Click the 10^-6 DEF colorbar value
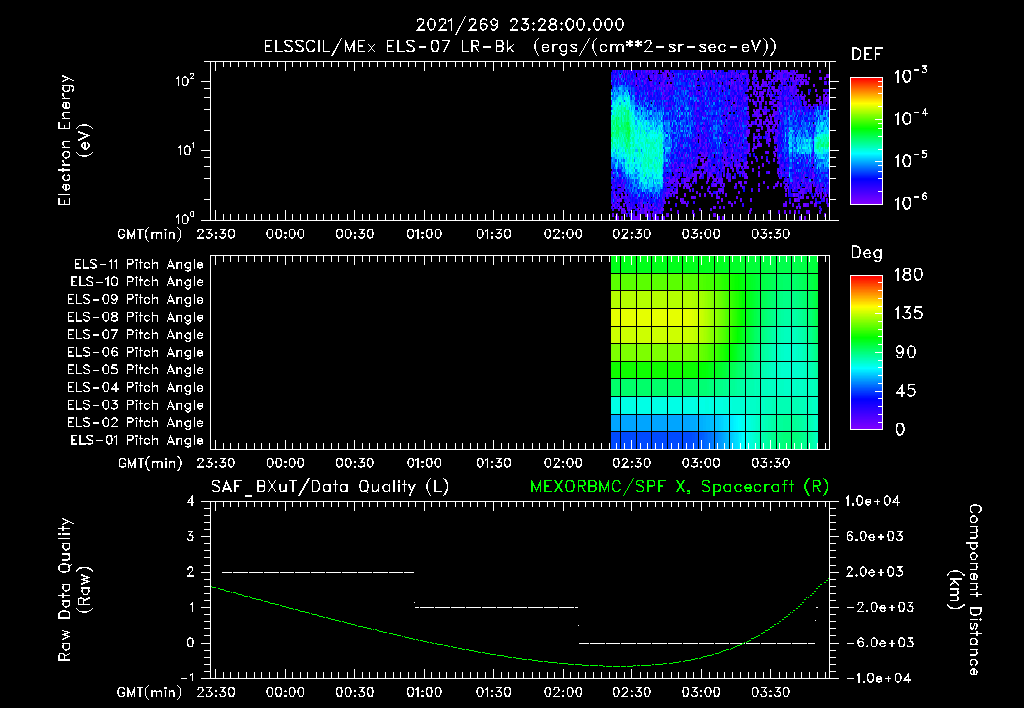 tap(910, 202)
